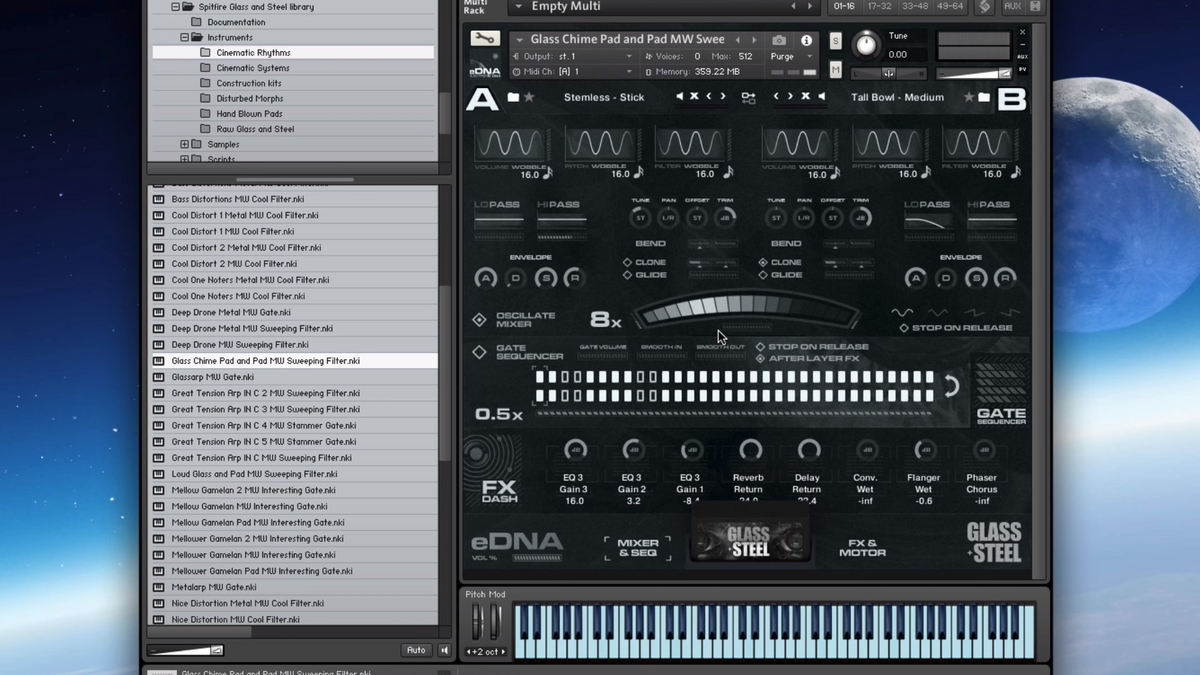The image size is (1200, 675).
Task: Open the instrument info icon
Action: tap(806, 40)
